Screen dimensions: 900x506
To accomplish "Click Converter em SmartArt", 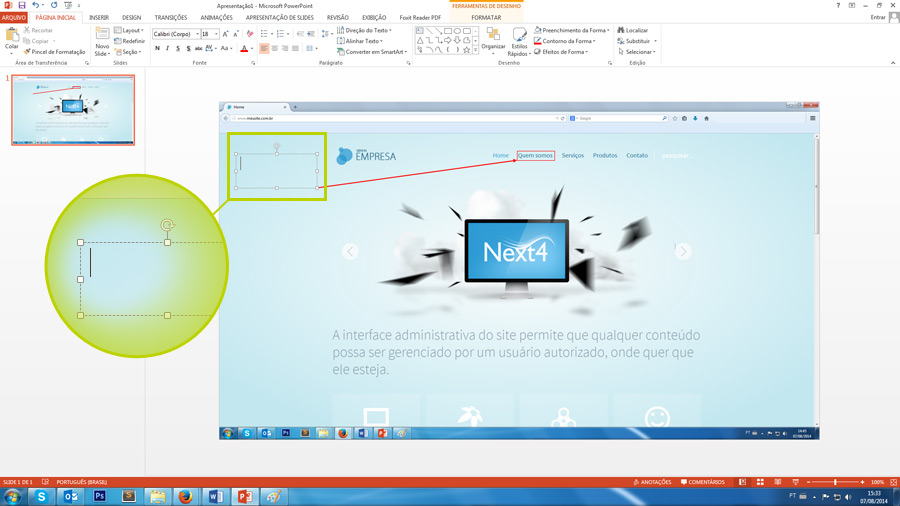I will pyautogui.click(x=372, y=52).
